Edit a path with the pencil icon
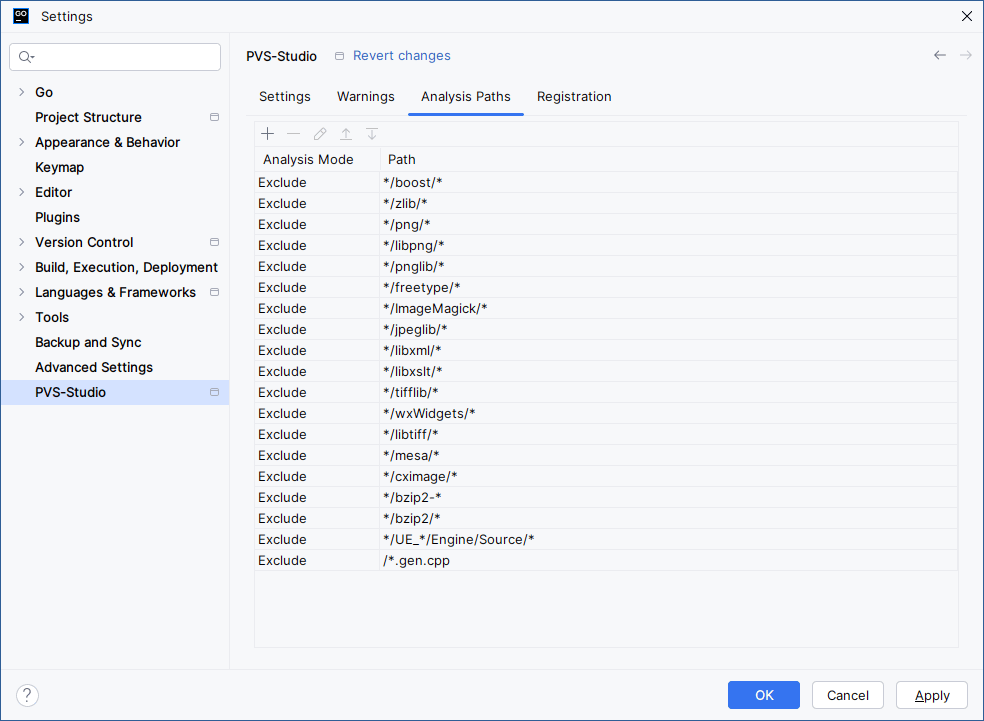Screen dimensions: 984x721 click(319, 133)
